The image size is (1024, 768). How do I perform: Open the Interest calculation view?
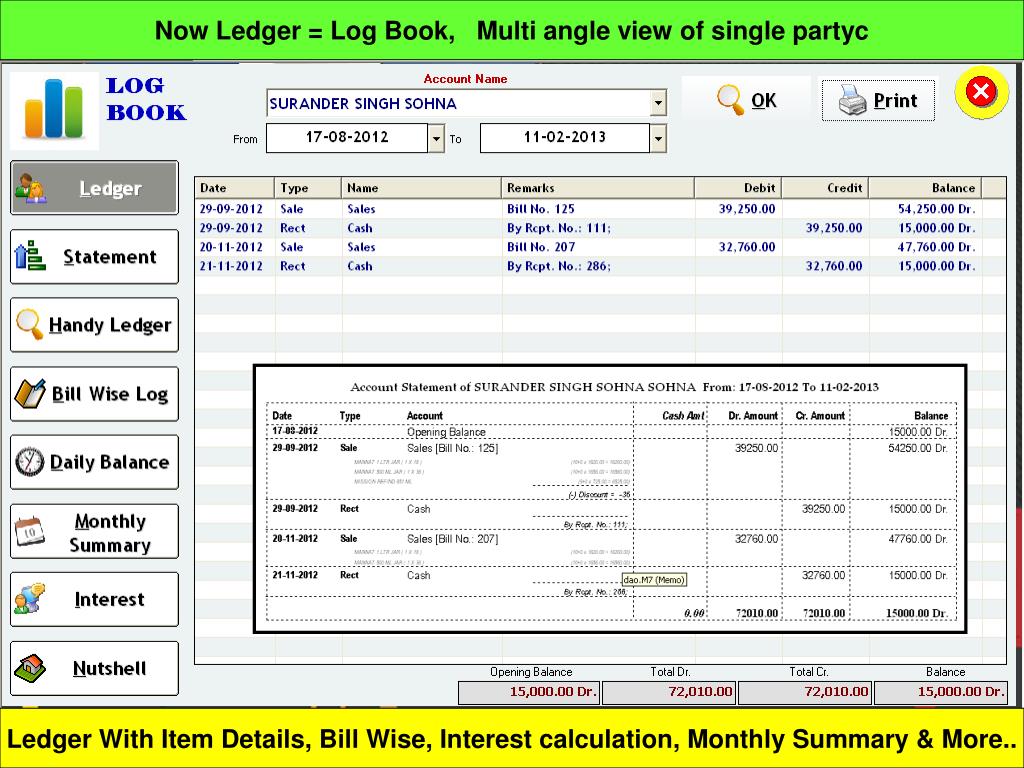(94, 600)
